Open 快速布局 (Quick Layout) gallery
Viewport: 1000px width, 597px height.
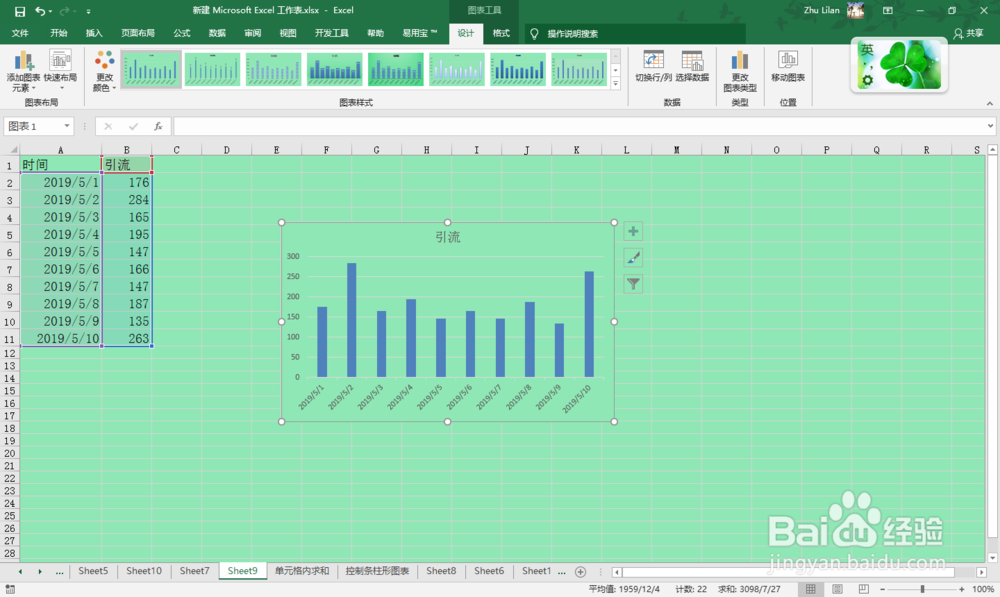(60, 71)
